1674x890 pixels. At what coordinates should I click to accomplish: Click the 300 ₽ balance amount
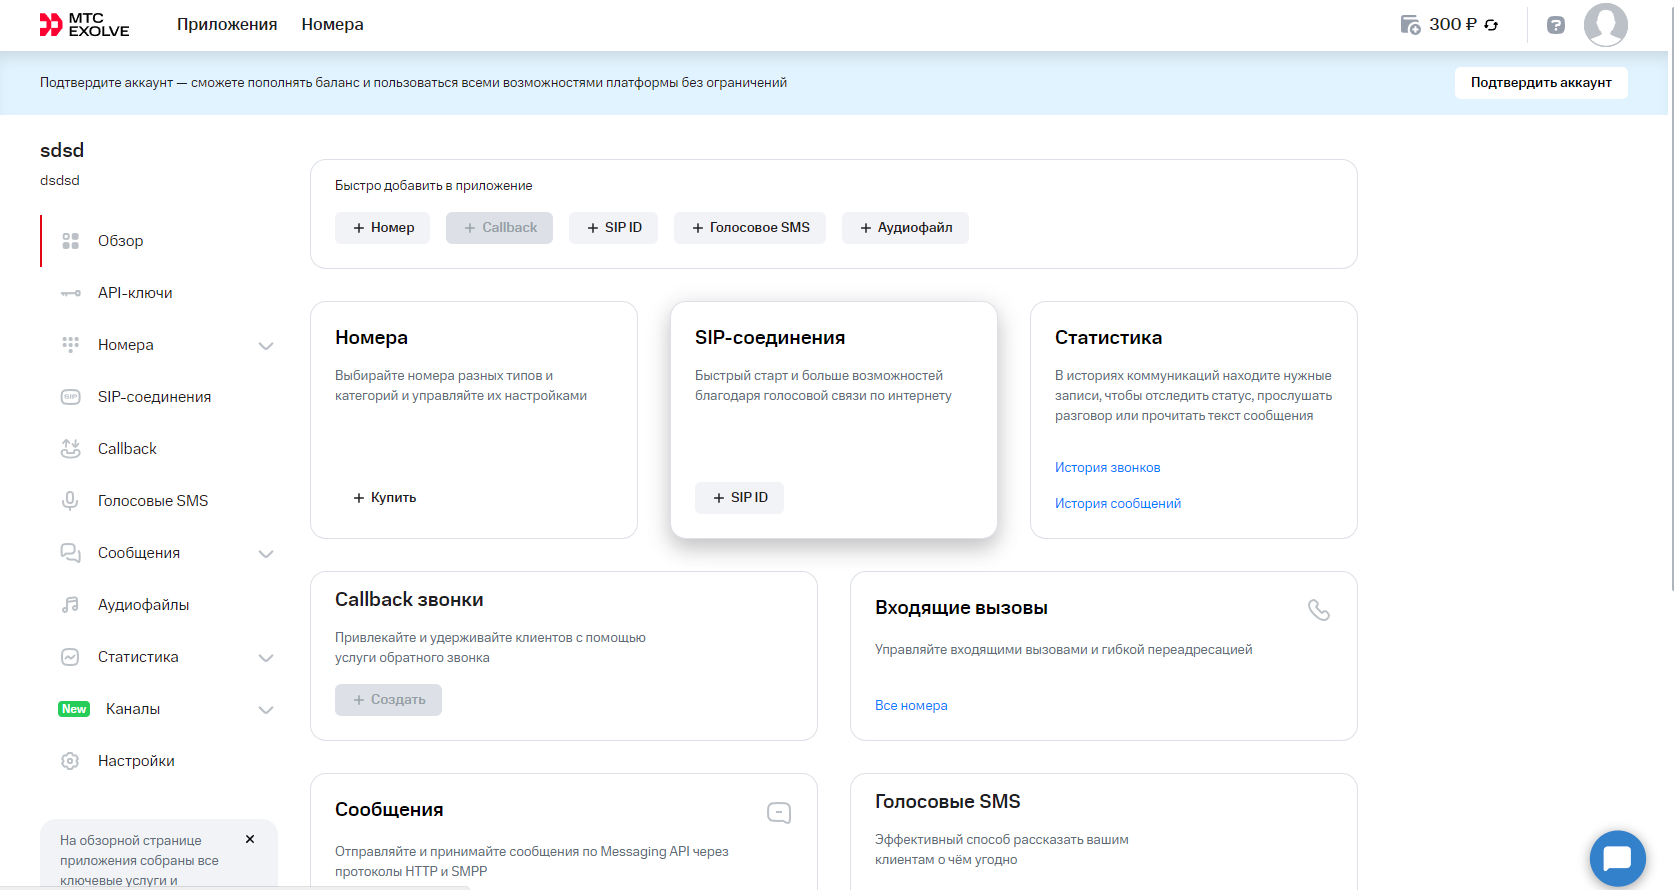pos(1453,25)
